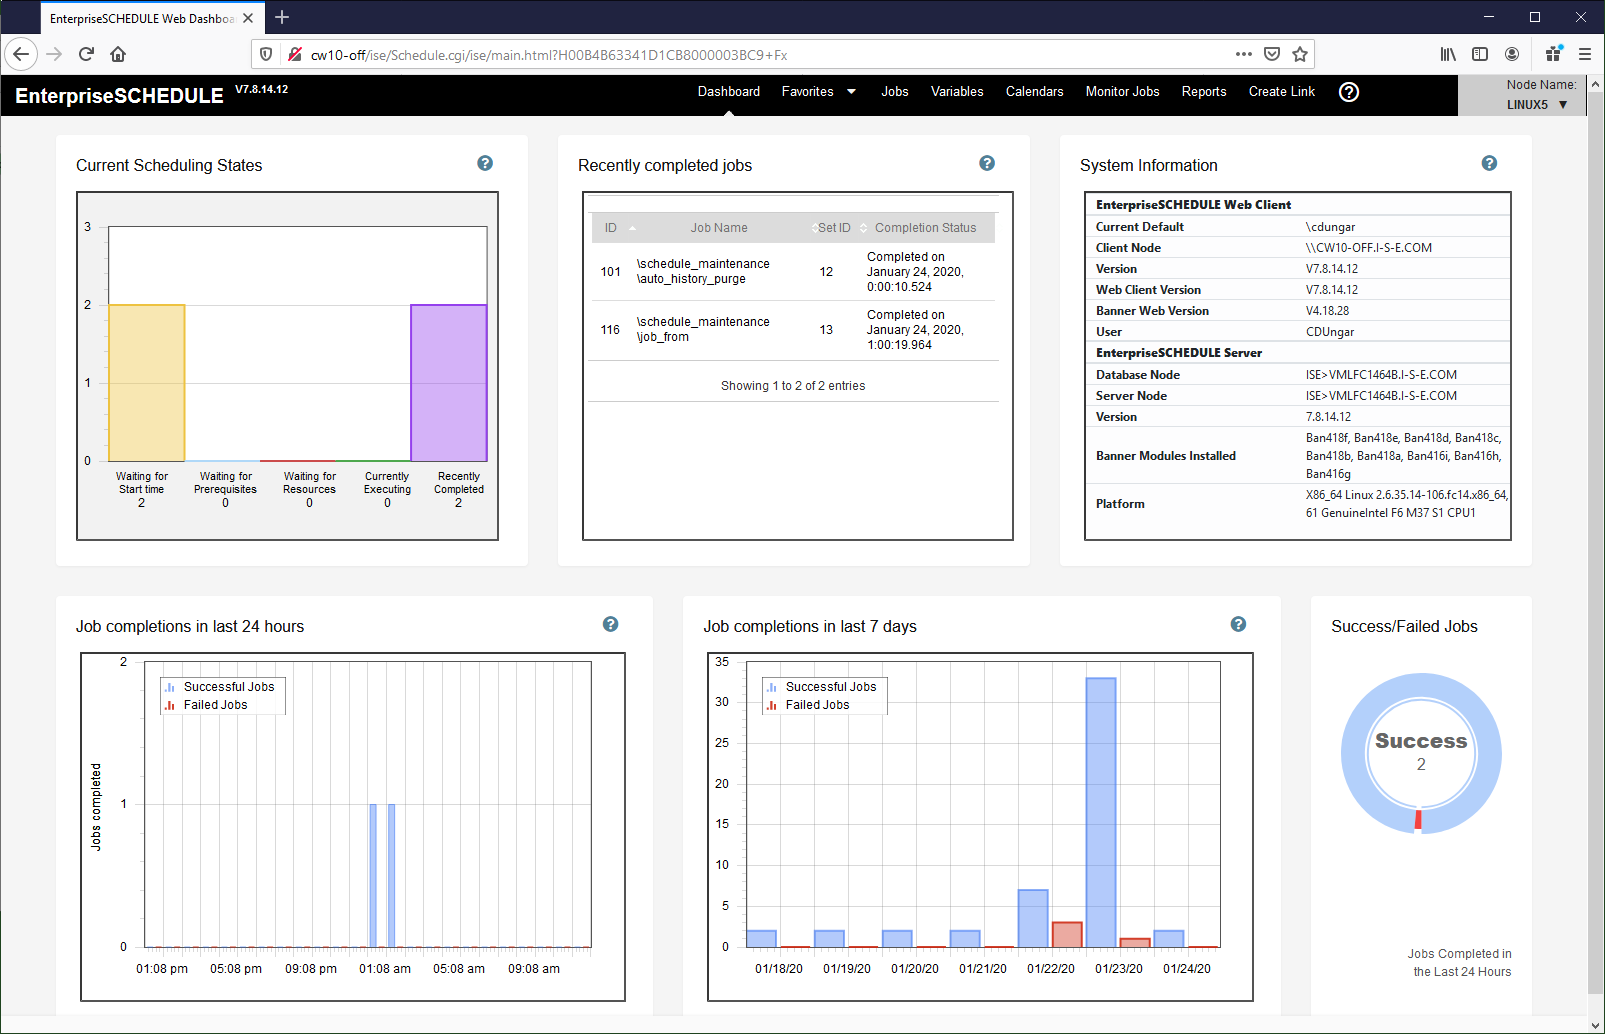Select job row 116 job_from
The height and width of the screenshot is (1034, 1605).
(x=794, y=330)
